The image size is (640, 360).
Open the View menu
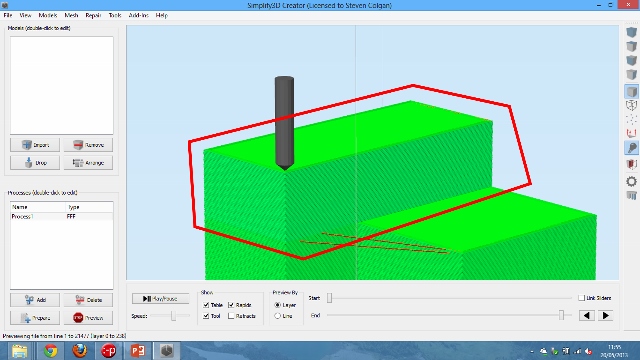pos(25,15)
